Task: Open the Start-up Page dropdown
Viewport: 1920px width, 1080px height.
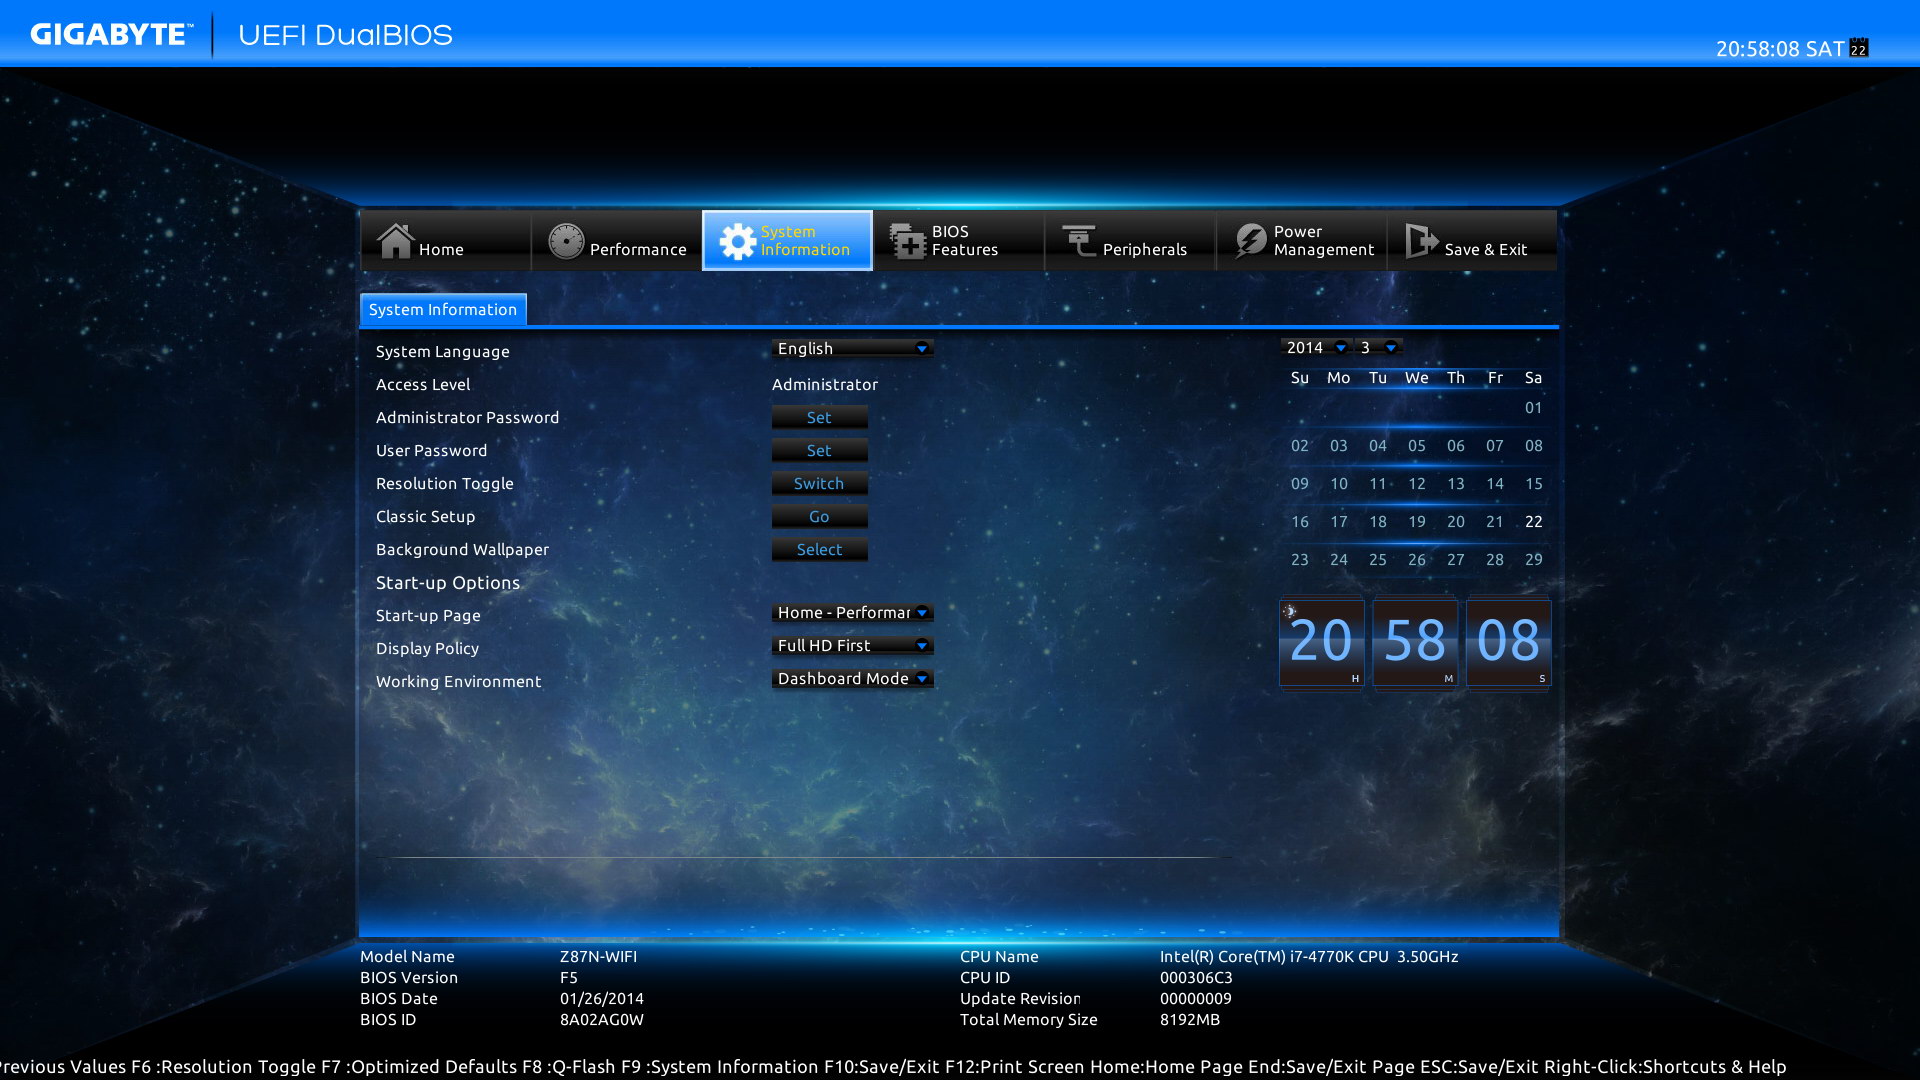Action: [852, 612]
